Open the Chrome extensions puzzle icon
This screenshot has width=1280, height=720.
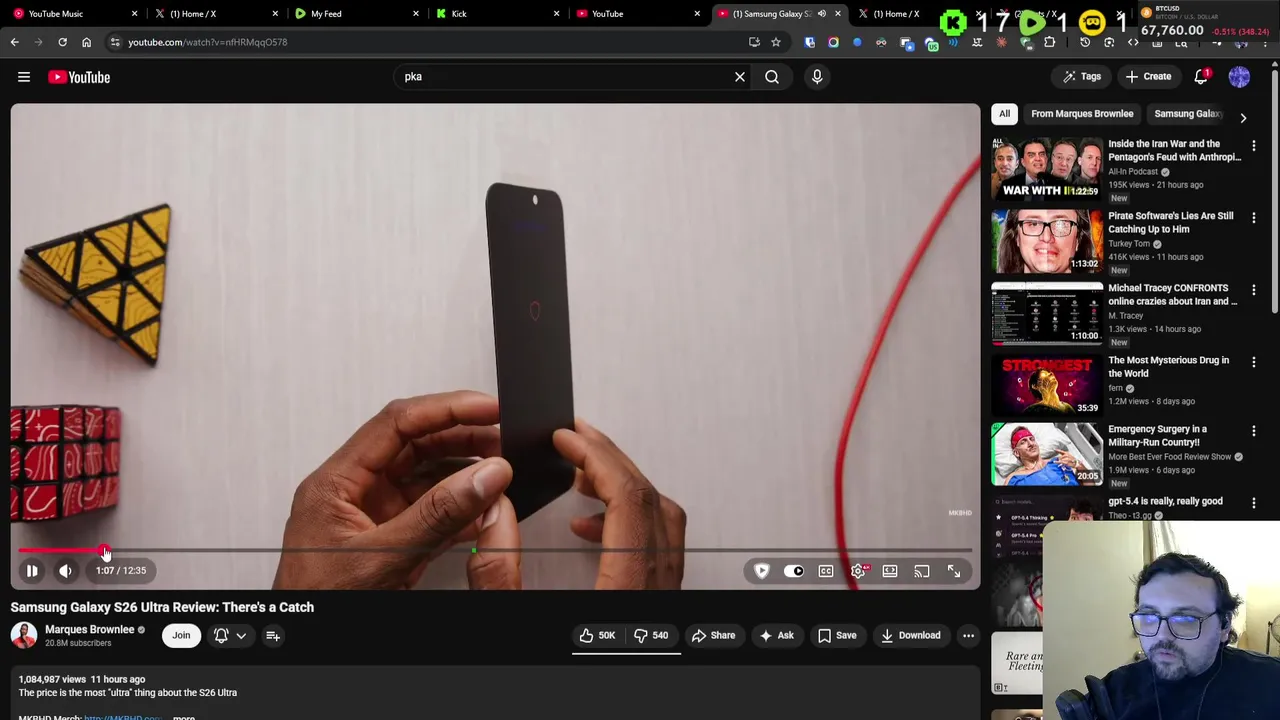[x=1049, y=42]
